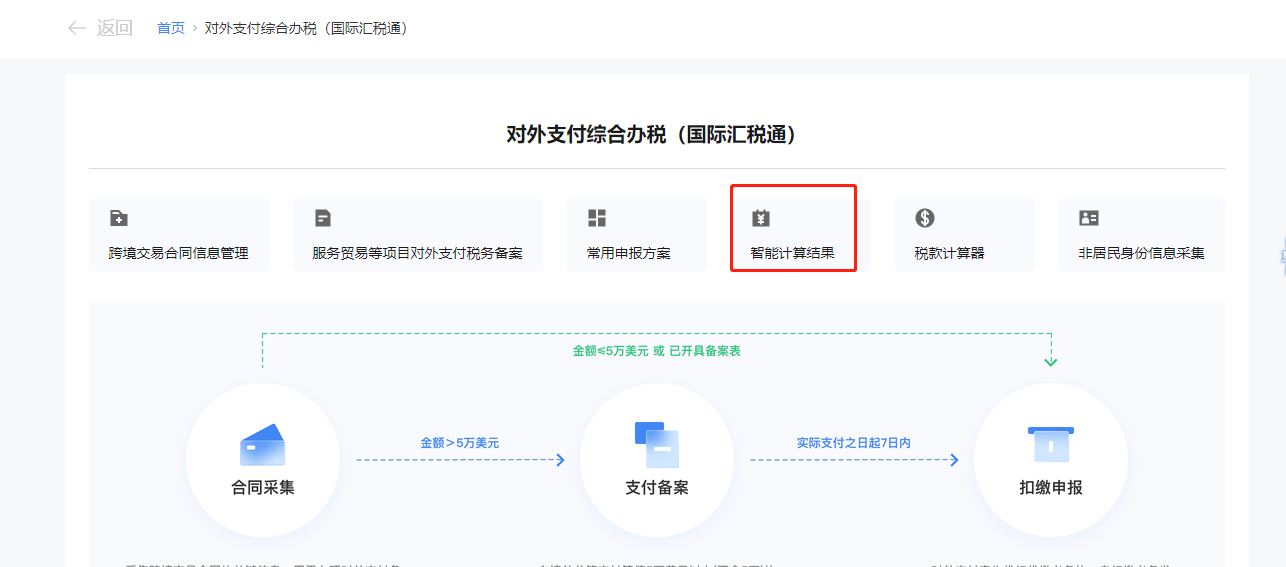Click the 返回 text button
Viewport: 1286px width, 567px height.
[114, 28]
